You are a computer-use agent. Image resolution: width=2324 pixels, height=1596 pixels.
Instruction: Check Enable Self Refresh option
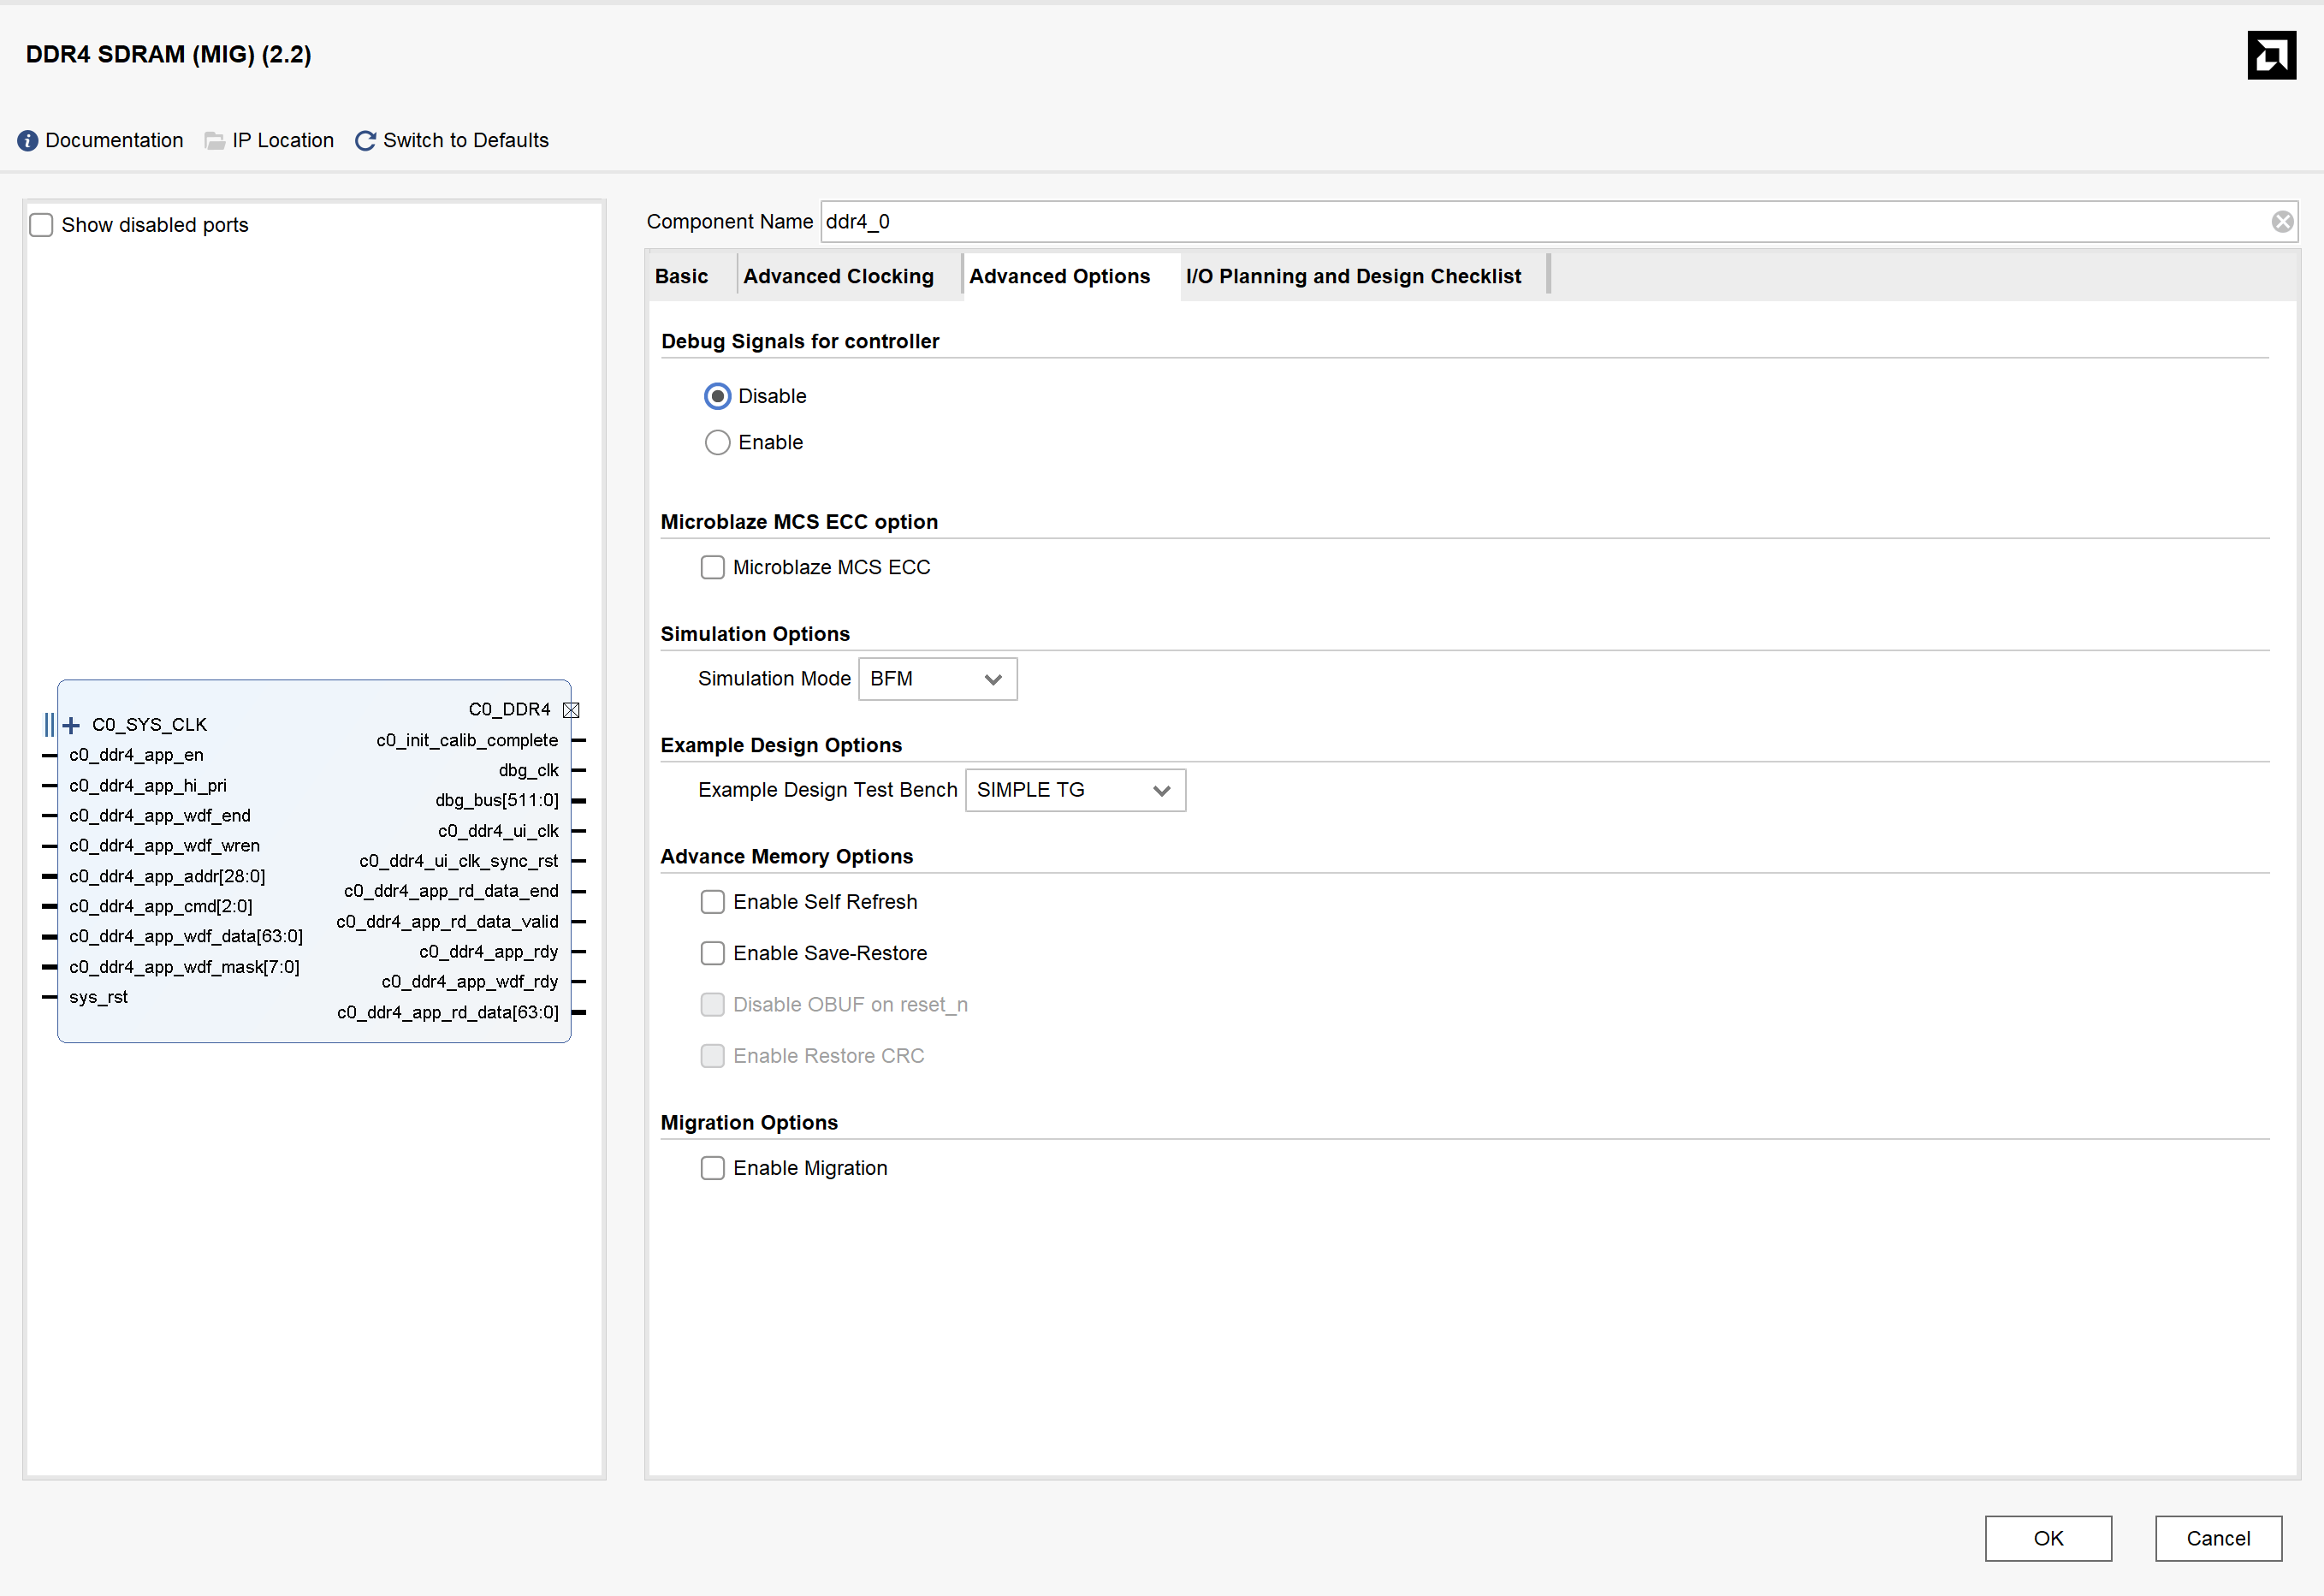click(x=712, y=903)
